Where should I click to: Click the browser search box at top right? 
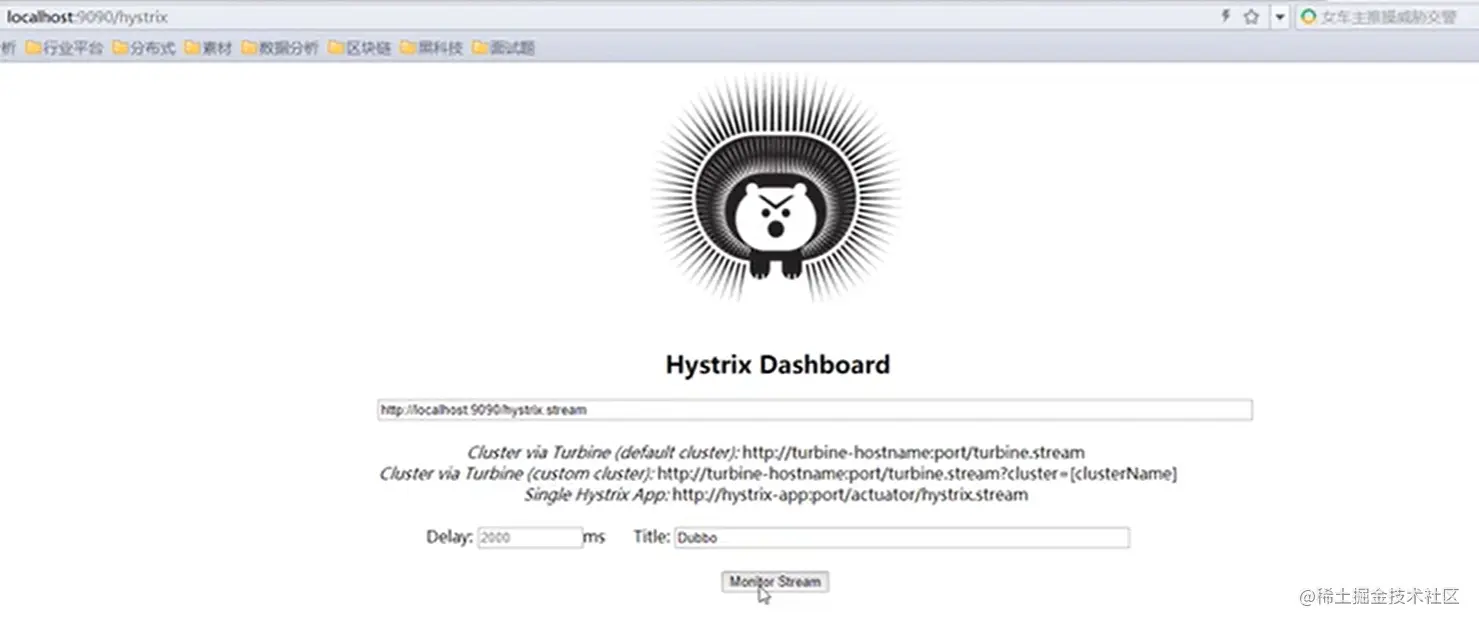(x=1386, y=17)
